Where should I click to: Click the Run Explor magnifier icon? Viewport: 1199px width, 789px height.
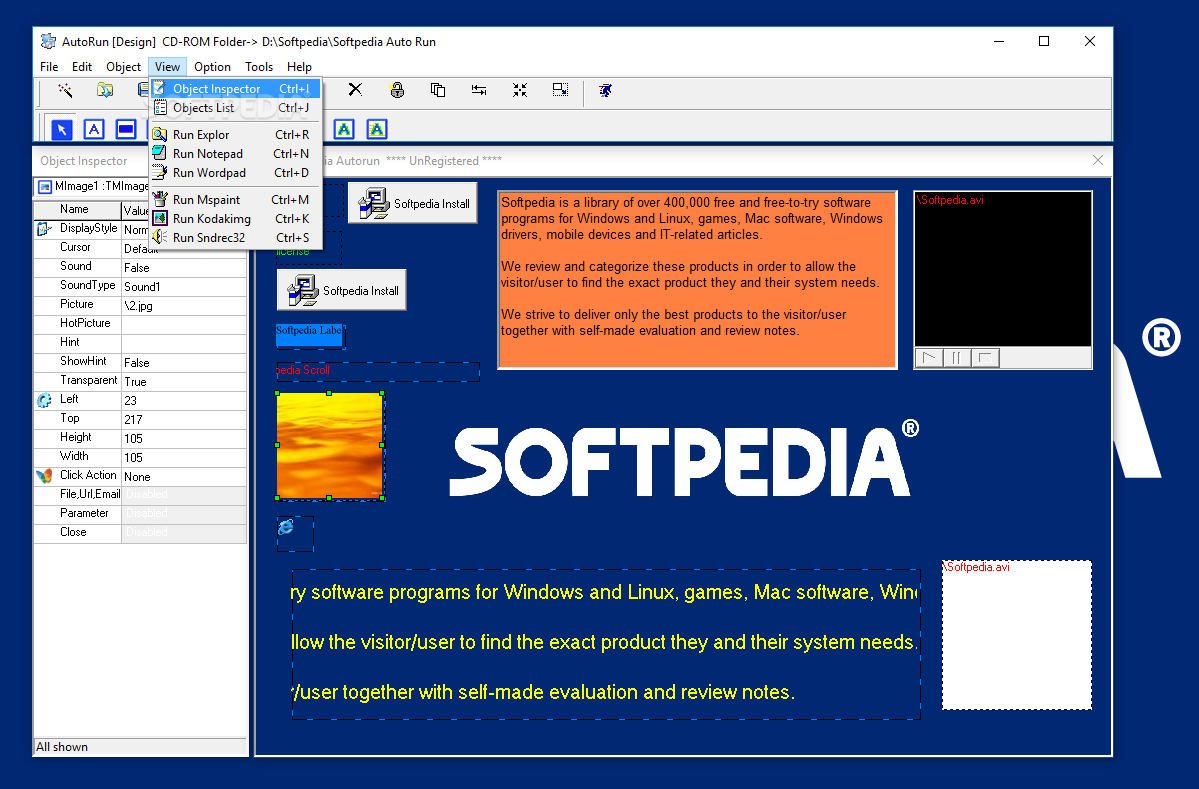tap(160, 135)
